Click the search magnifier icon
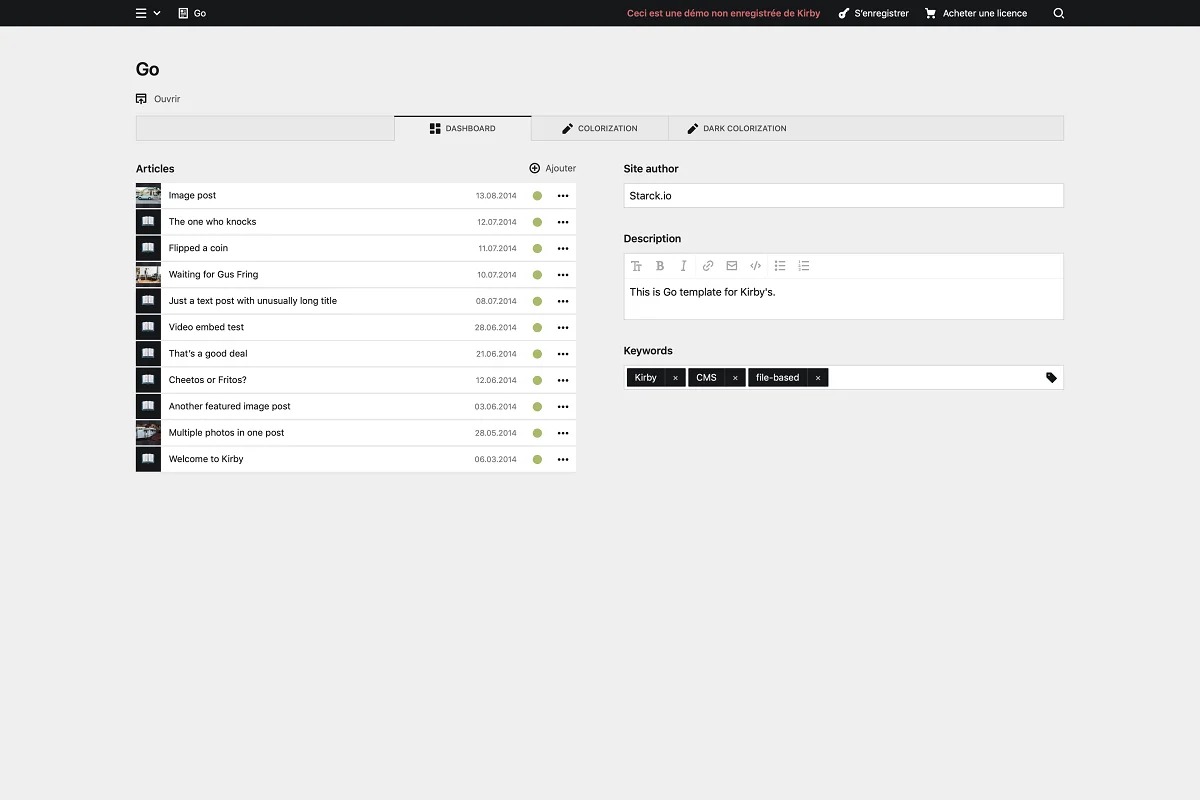 (x=1059, y=13)
